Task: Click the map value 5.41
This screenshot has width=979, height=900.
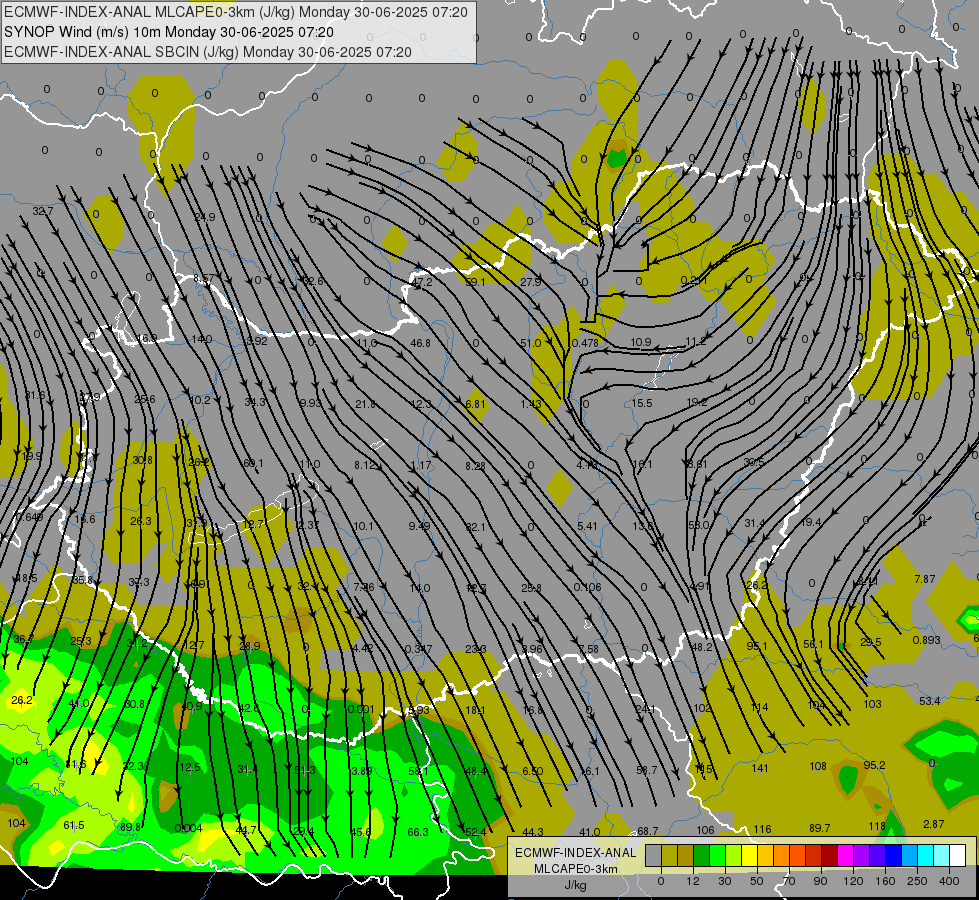Action: 587,526
